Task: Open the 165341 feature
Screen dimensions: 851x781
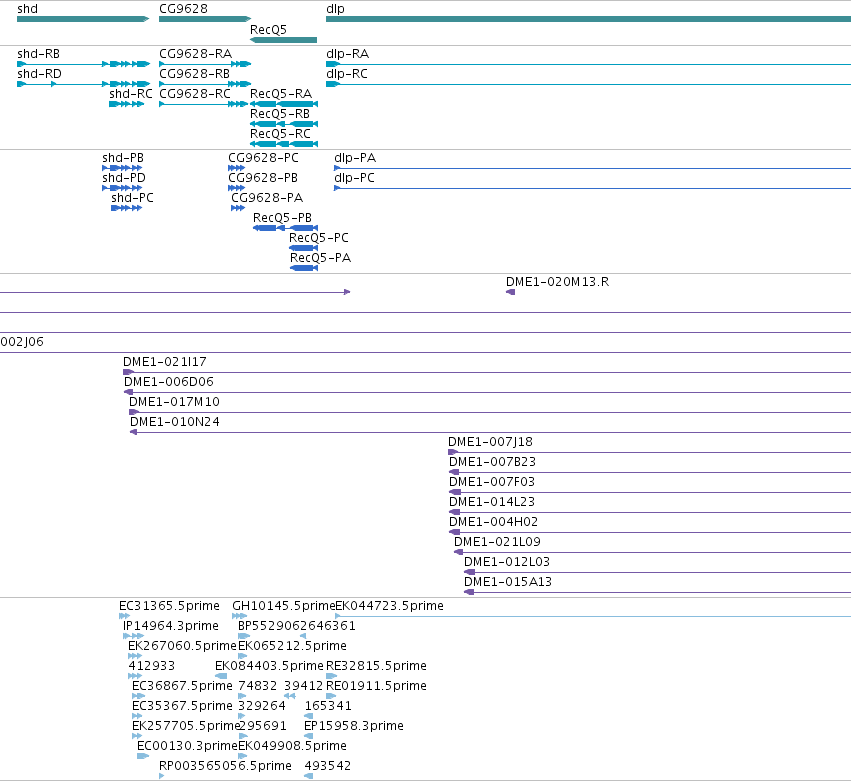Action: click(x=308, y=716)
